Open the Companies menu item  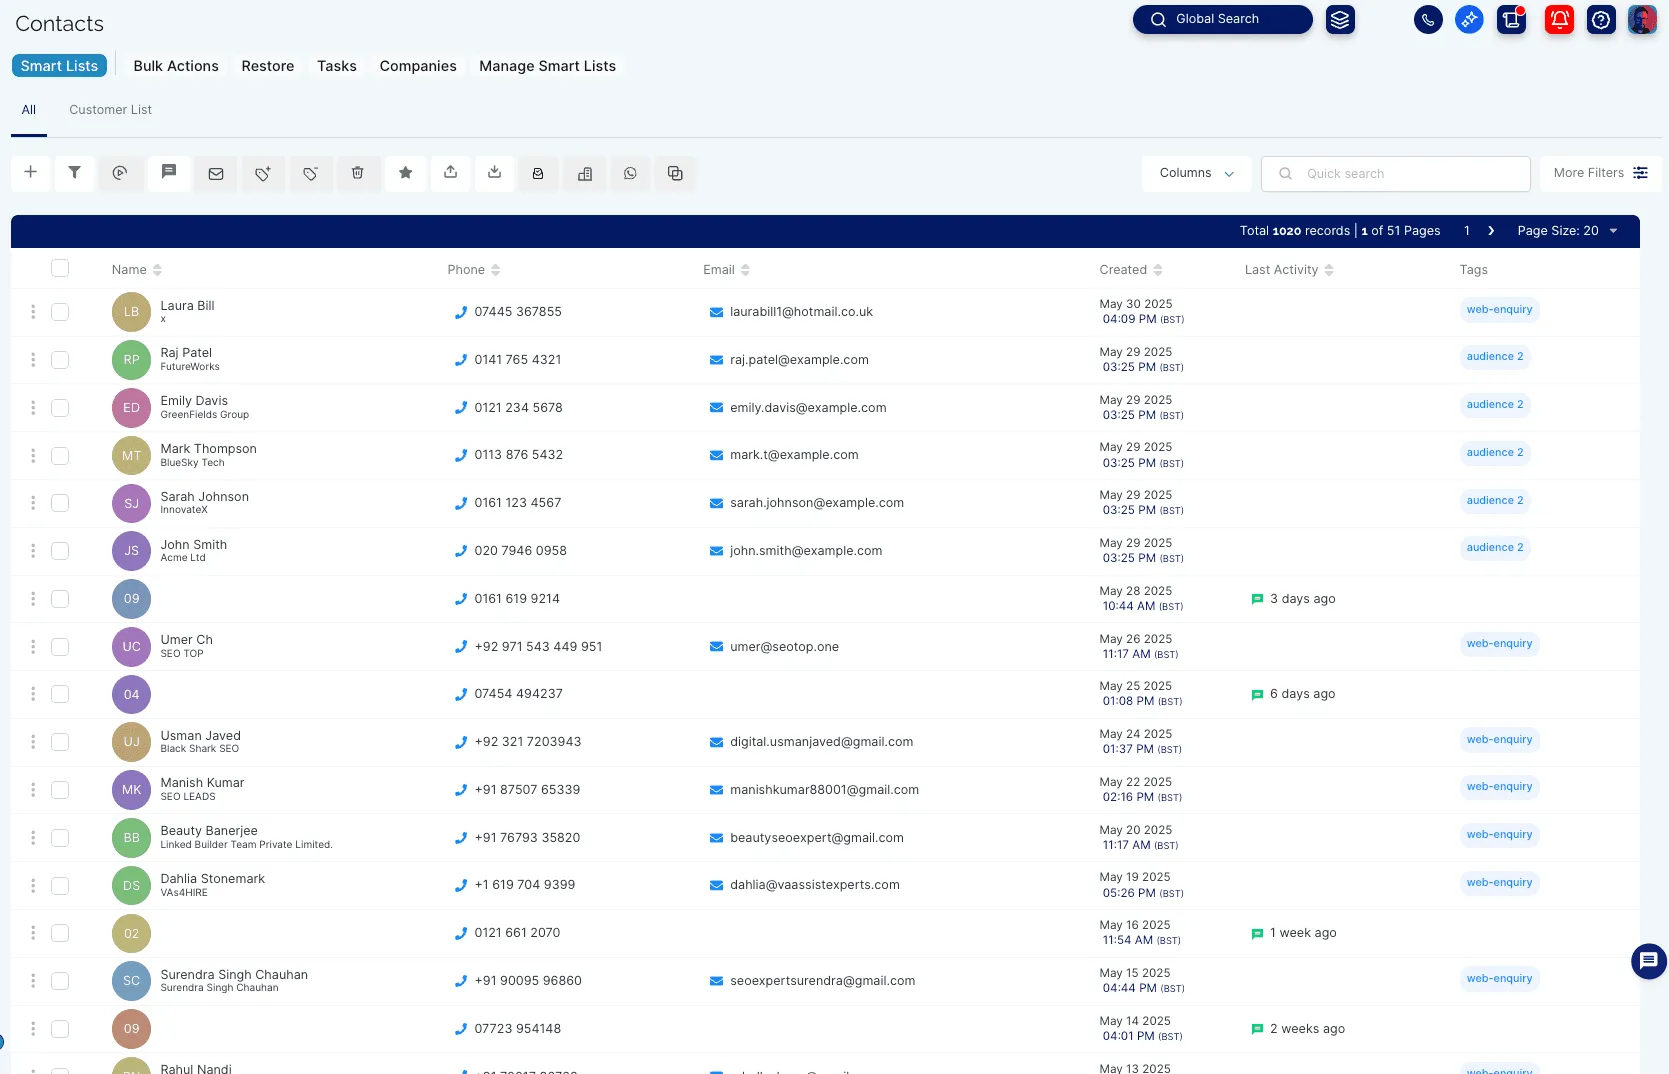tap(417, 66)
